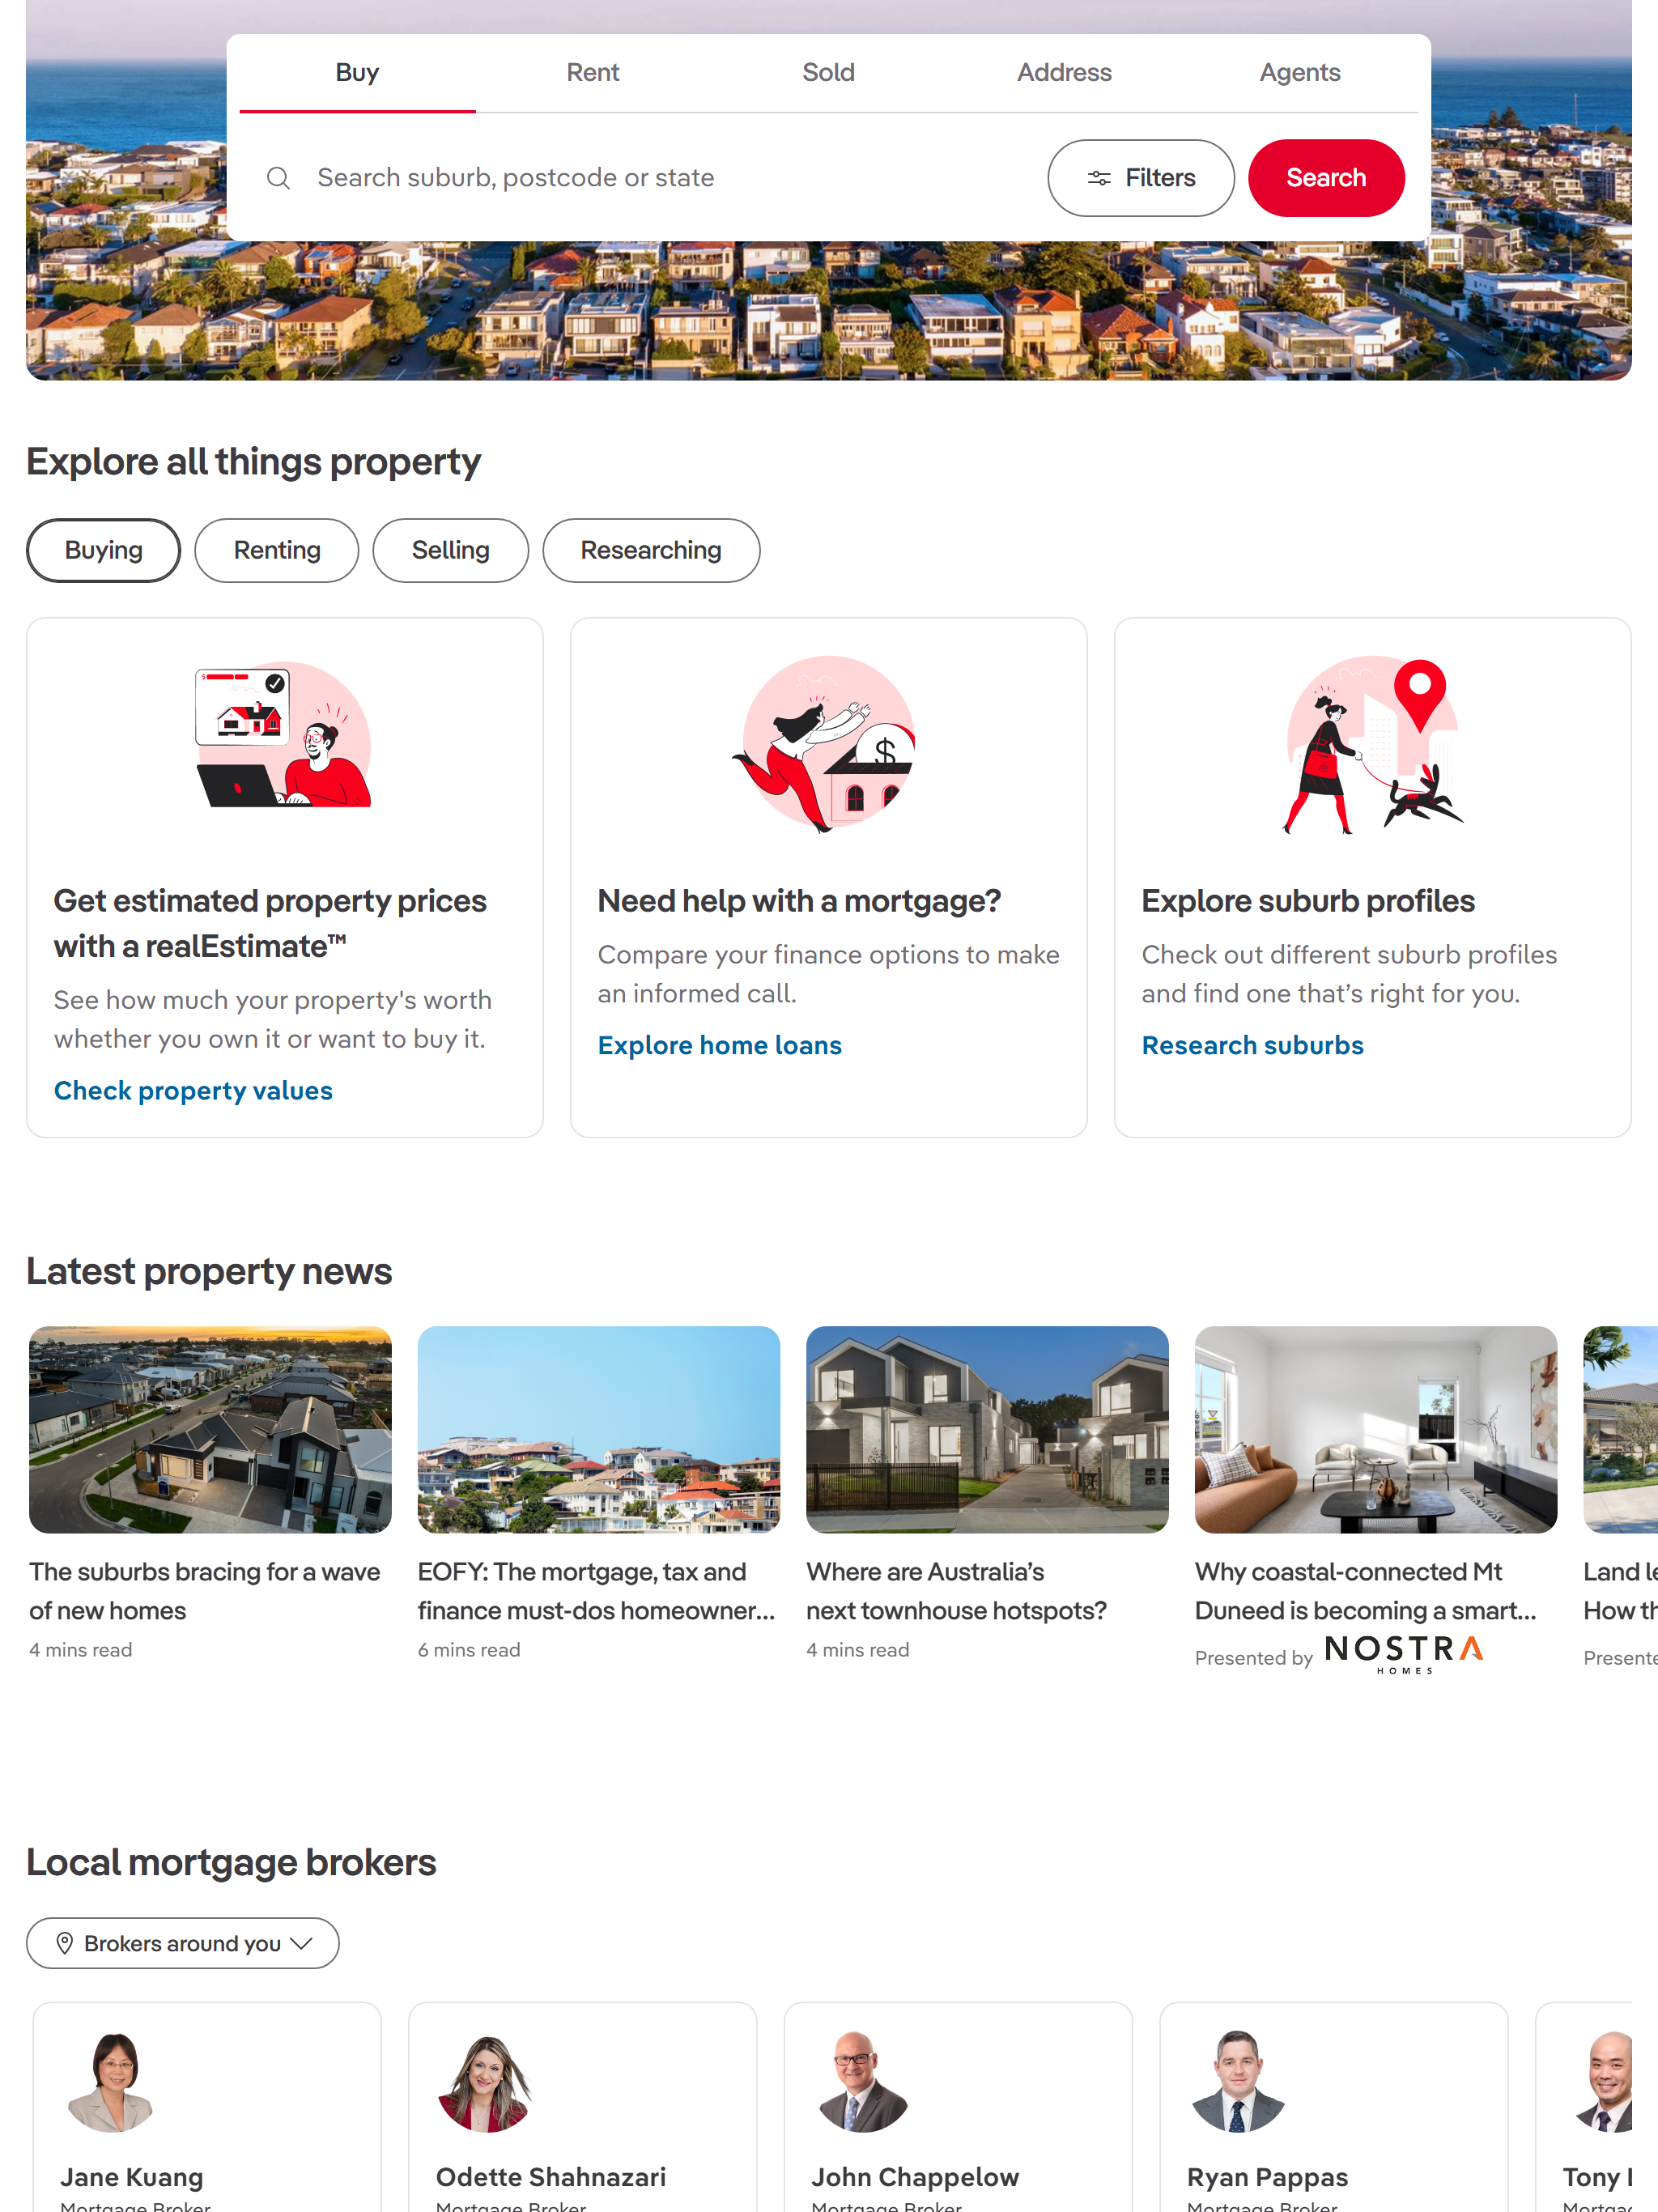
Task: Open 'The suburbs bracing for a wave' headline
Action: pos(205,1591)
